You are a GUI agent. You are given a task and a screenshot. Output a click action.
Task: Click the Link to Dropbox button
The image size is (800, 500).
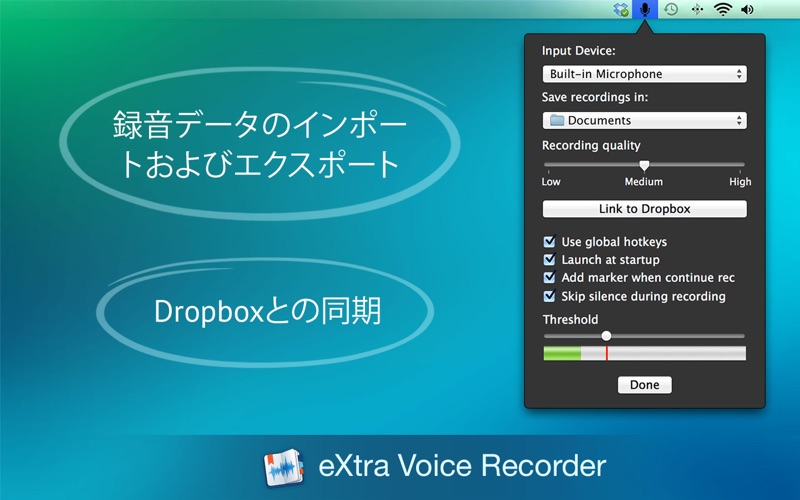(x=644, y=209)
